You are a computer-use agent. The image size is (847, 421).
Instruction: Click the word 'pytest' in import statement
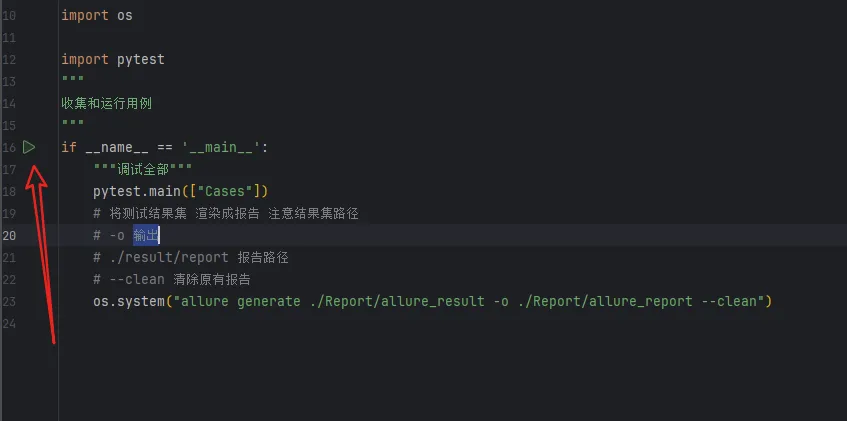pos(140,59)
